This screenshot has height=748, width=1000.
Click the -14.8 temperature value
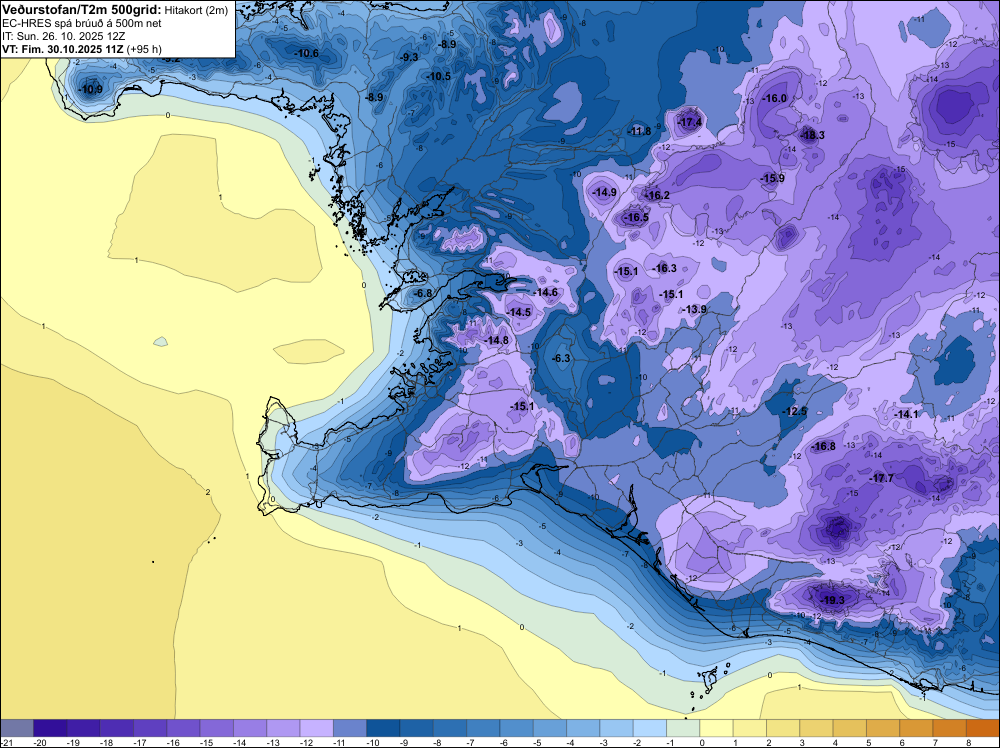pyautogui.click(x=497, y=341)
